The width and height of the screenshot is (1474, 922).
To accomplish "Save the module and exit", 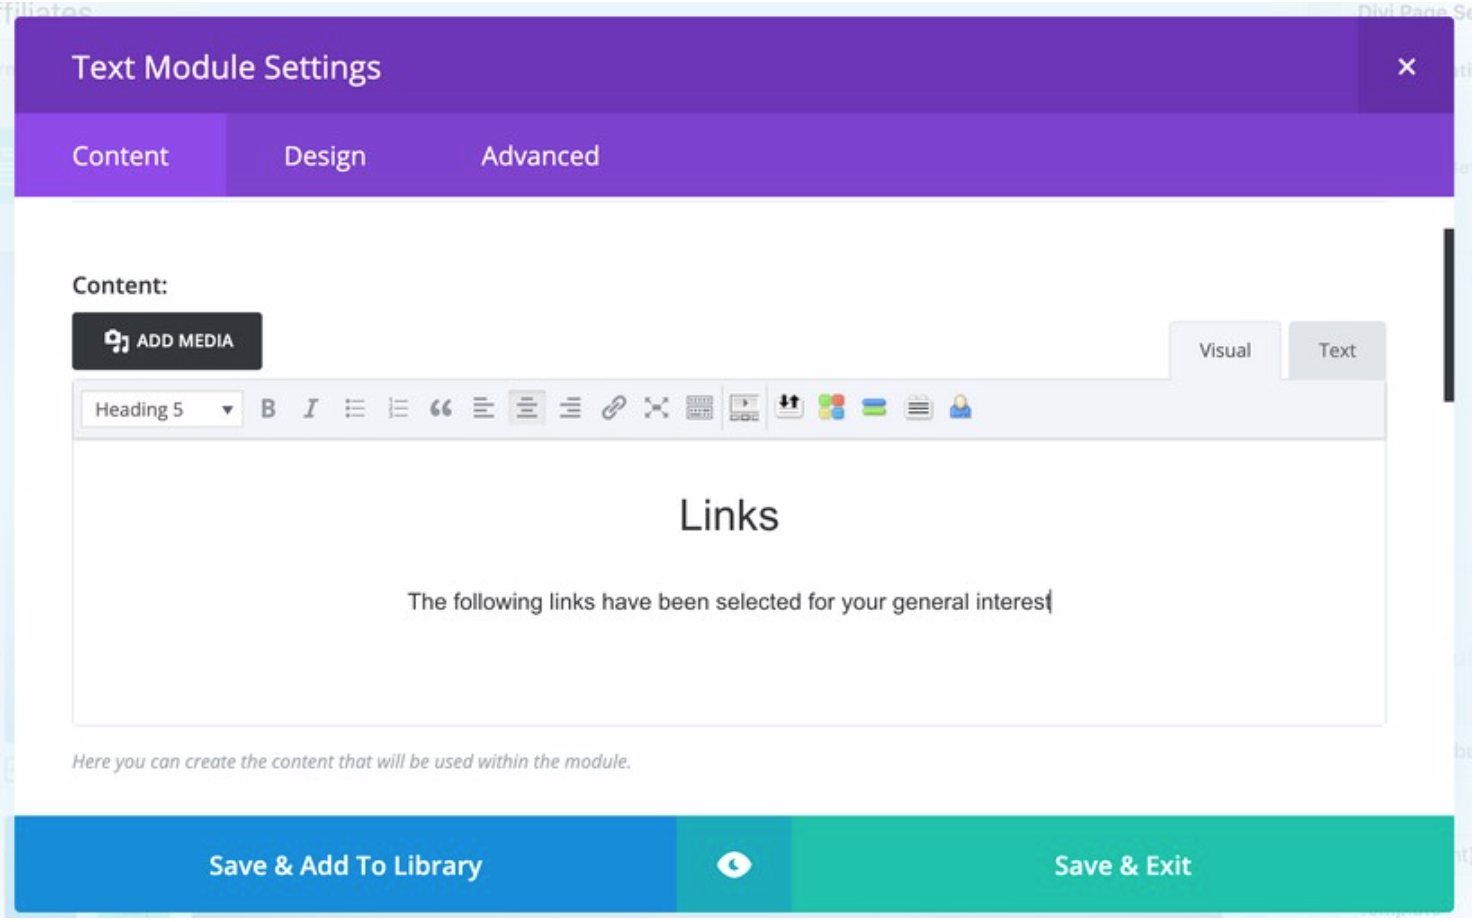I will 1124,867.
